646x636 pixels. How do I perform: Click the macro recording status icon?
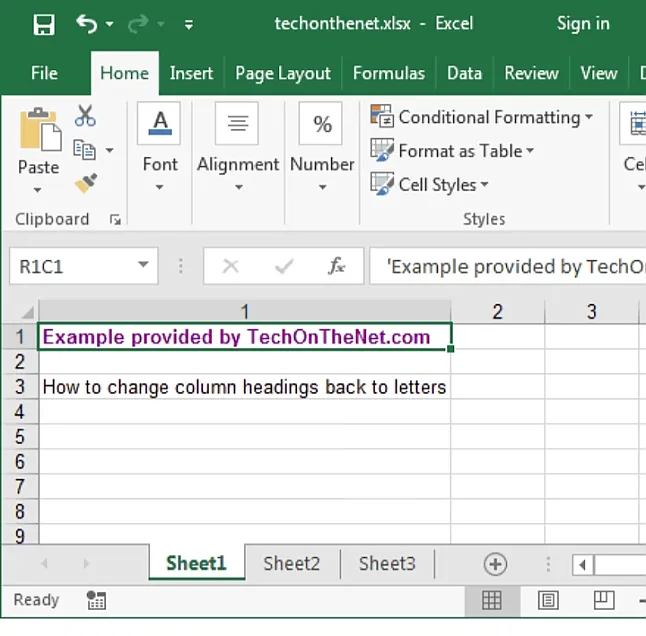tap(97, 600)
